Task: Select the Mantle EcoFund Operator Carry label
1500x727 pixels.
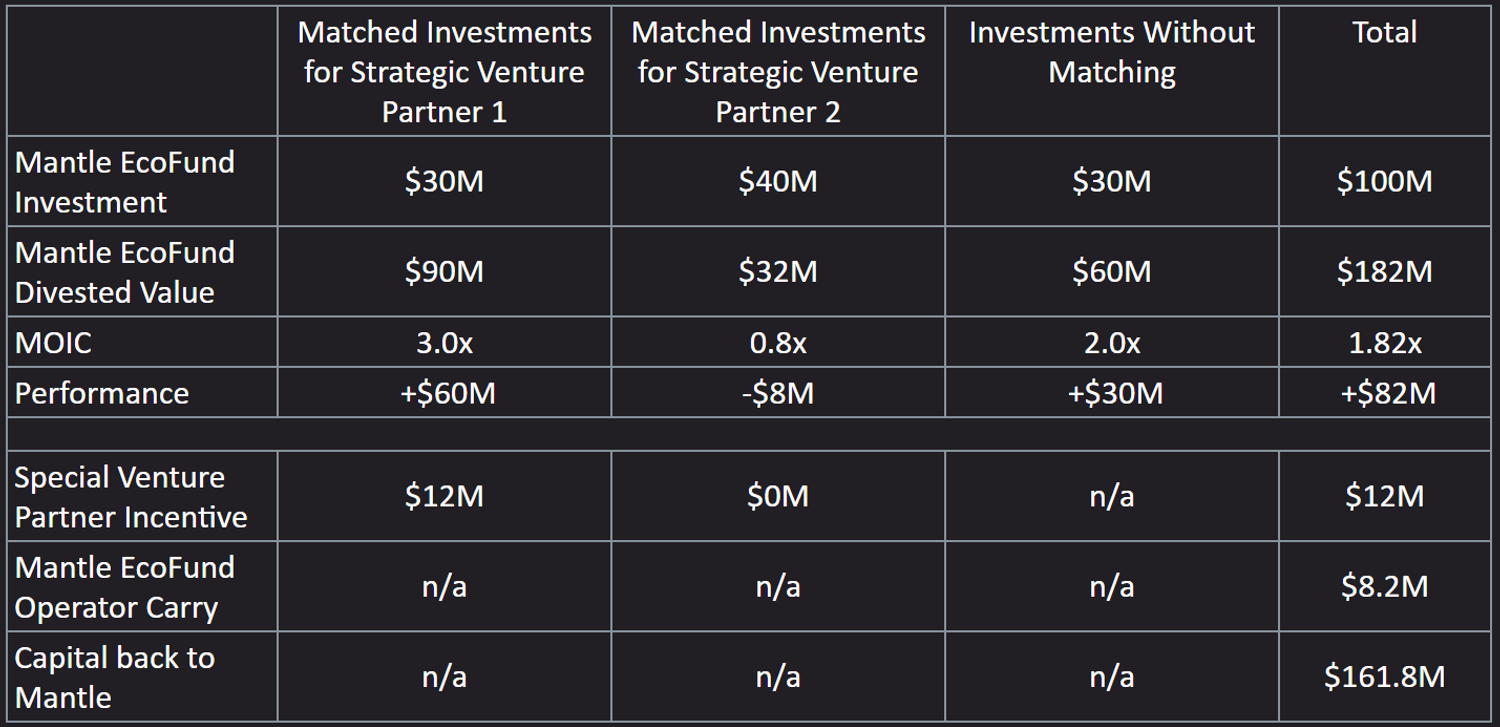Action: tap(125, 587)
